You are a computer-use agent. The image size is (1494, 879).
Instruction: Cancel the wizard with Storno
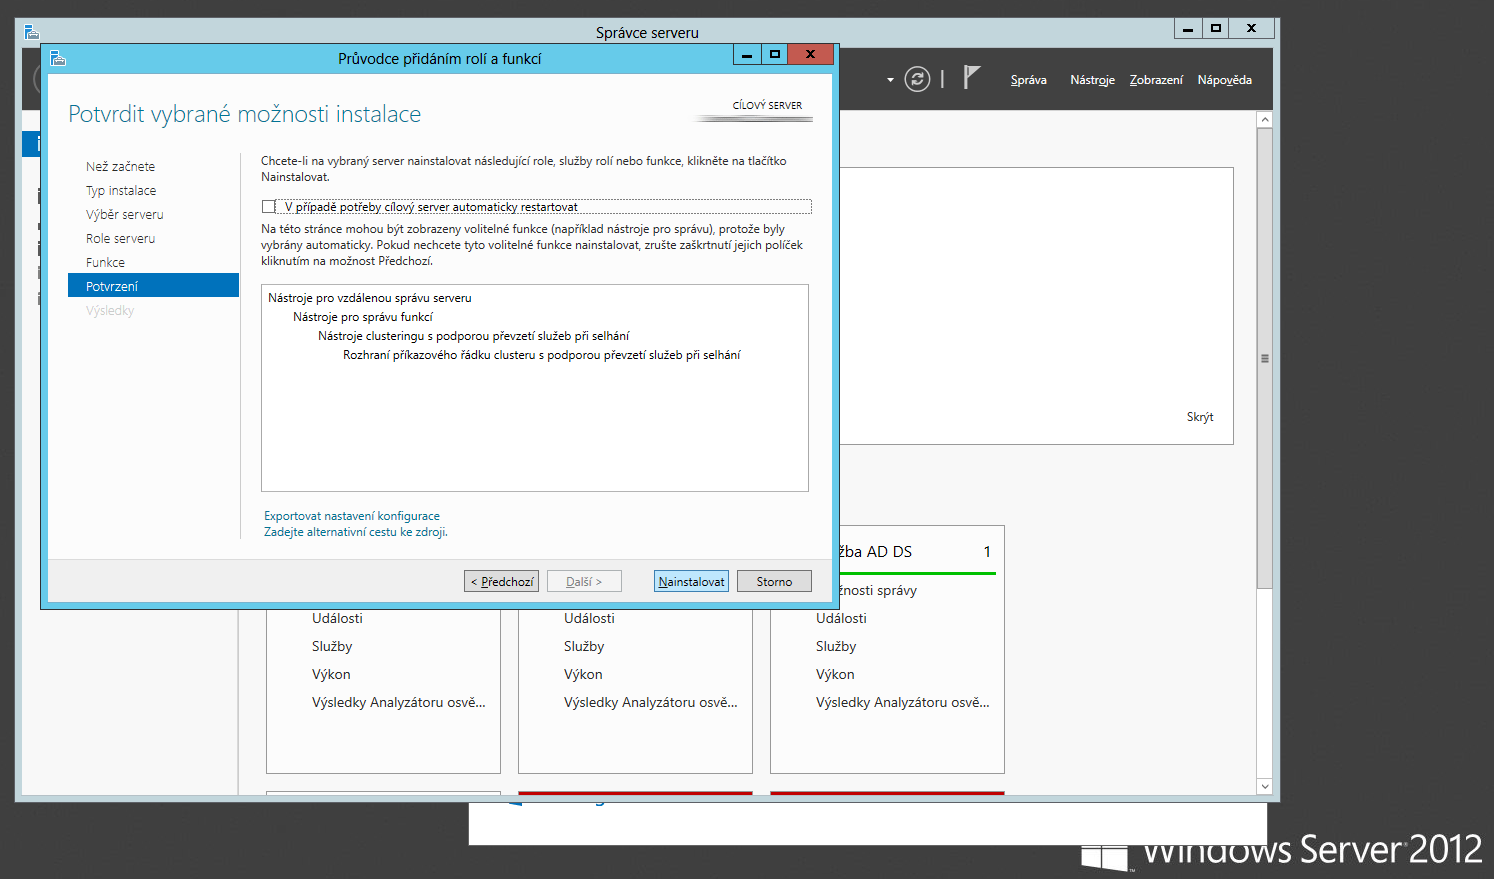(x=774, y=581)
